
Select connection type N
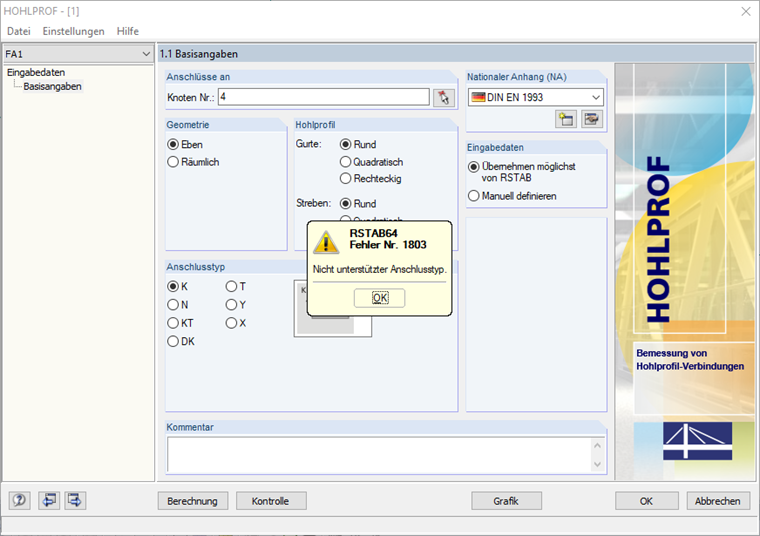[177, 305]
